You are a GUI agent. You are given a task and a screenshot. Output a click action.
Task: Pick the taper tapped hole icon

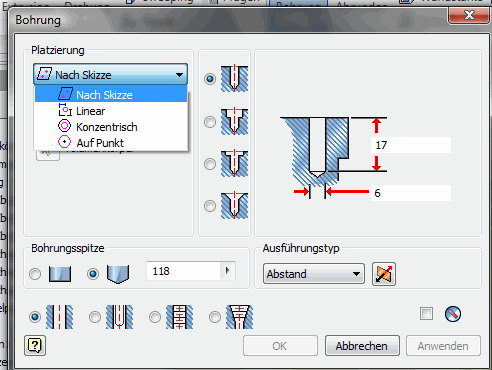239,317
